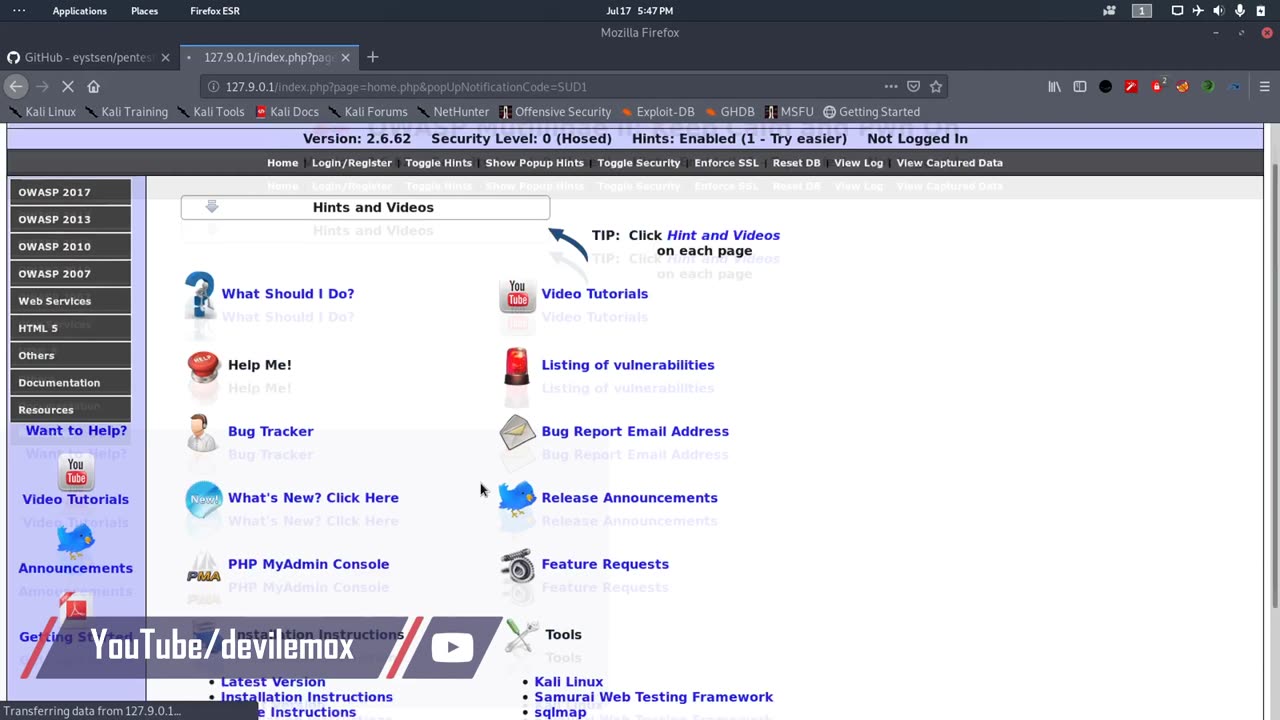Click the Twitter bird above Announcements in sidebar
The height and width of the screenshot is (720, 1280).
(76, 540)
